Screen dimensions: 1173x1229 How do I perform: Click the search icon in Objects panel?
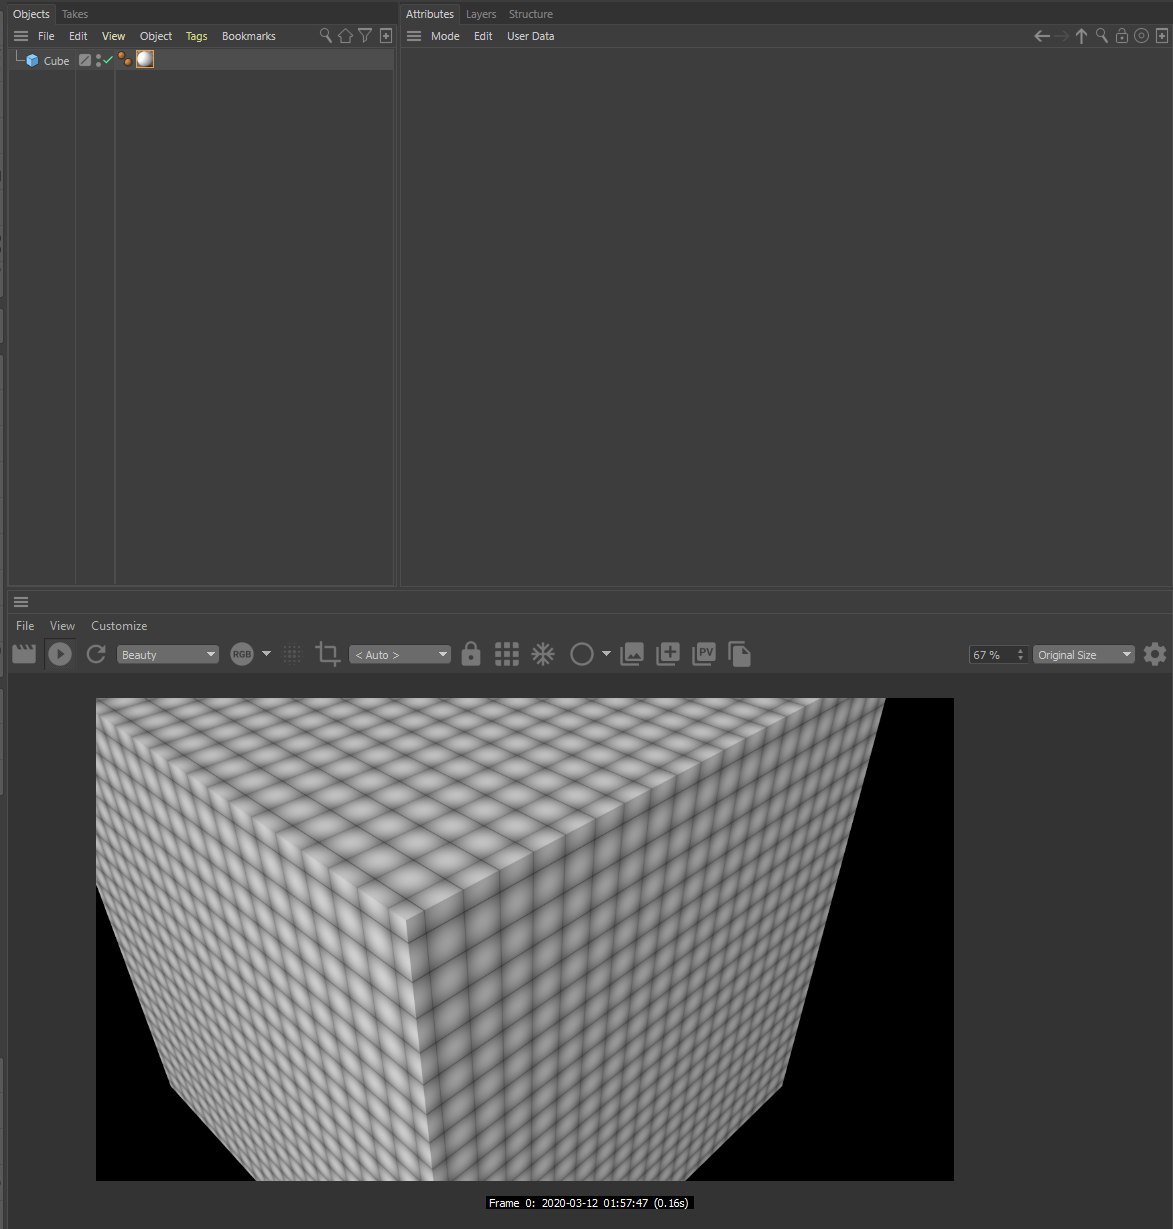pos(326,36)
